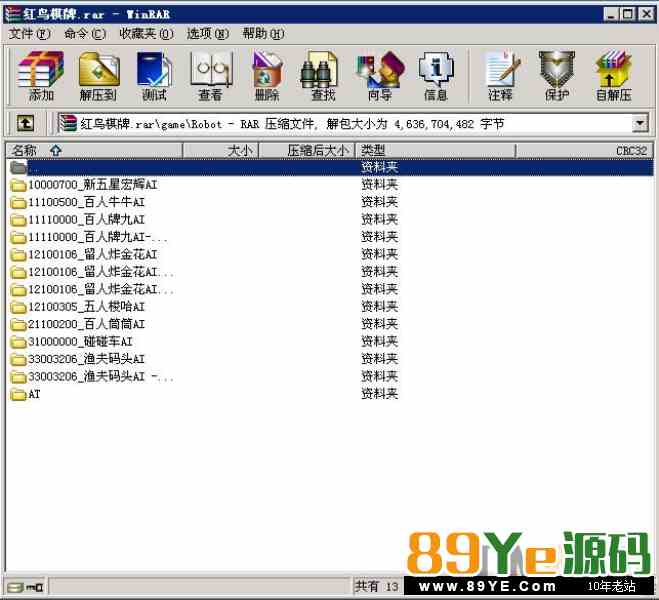The image size is (659, 600).
Task: Click folder icon of 31000000_碰碰车AI
Action: pyautogui.click(x=18, y=342)
